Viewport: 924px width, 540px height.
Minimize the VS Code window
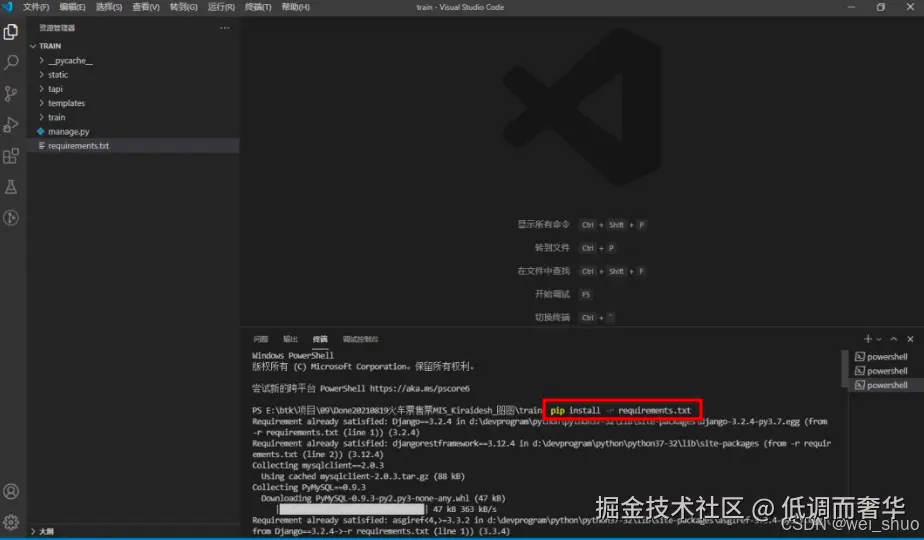pos(851,7)
